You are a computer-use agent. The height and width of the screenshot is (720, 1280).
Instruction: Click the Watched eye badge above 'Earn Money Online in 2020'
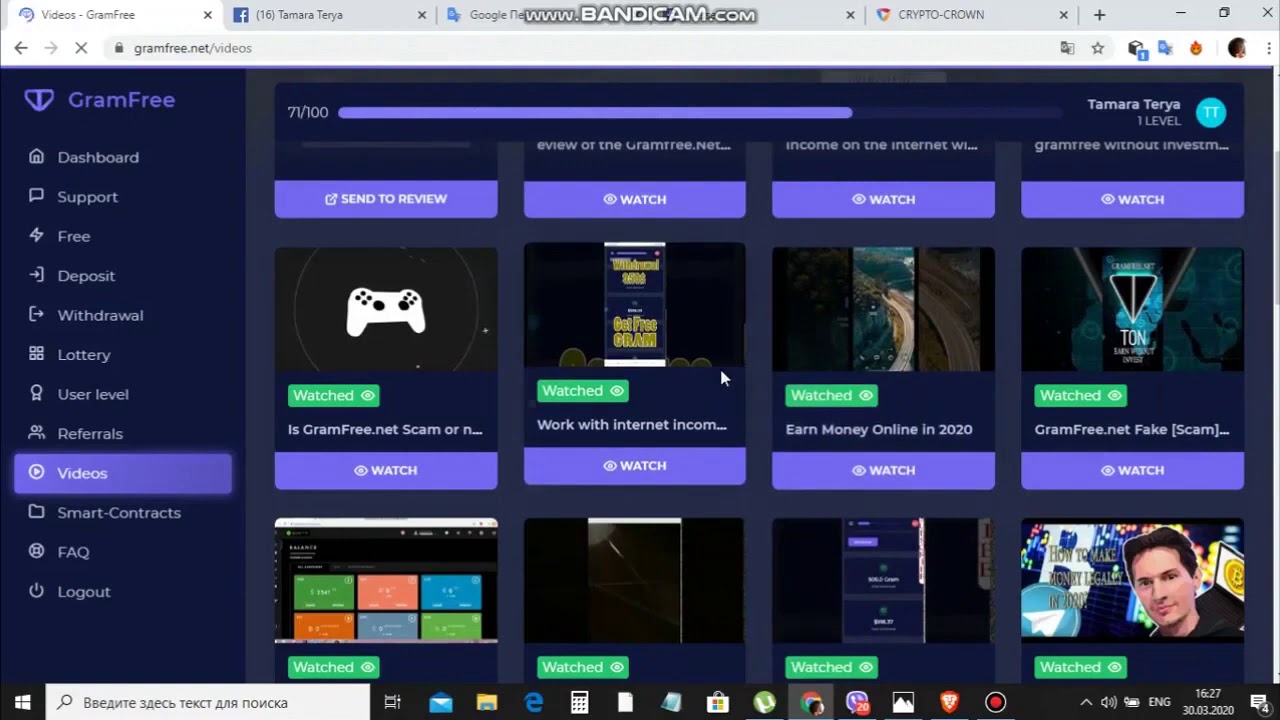tap(831, 395)
